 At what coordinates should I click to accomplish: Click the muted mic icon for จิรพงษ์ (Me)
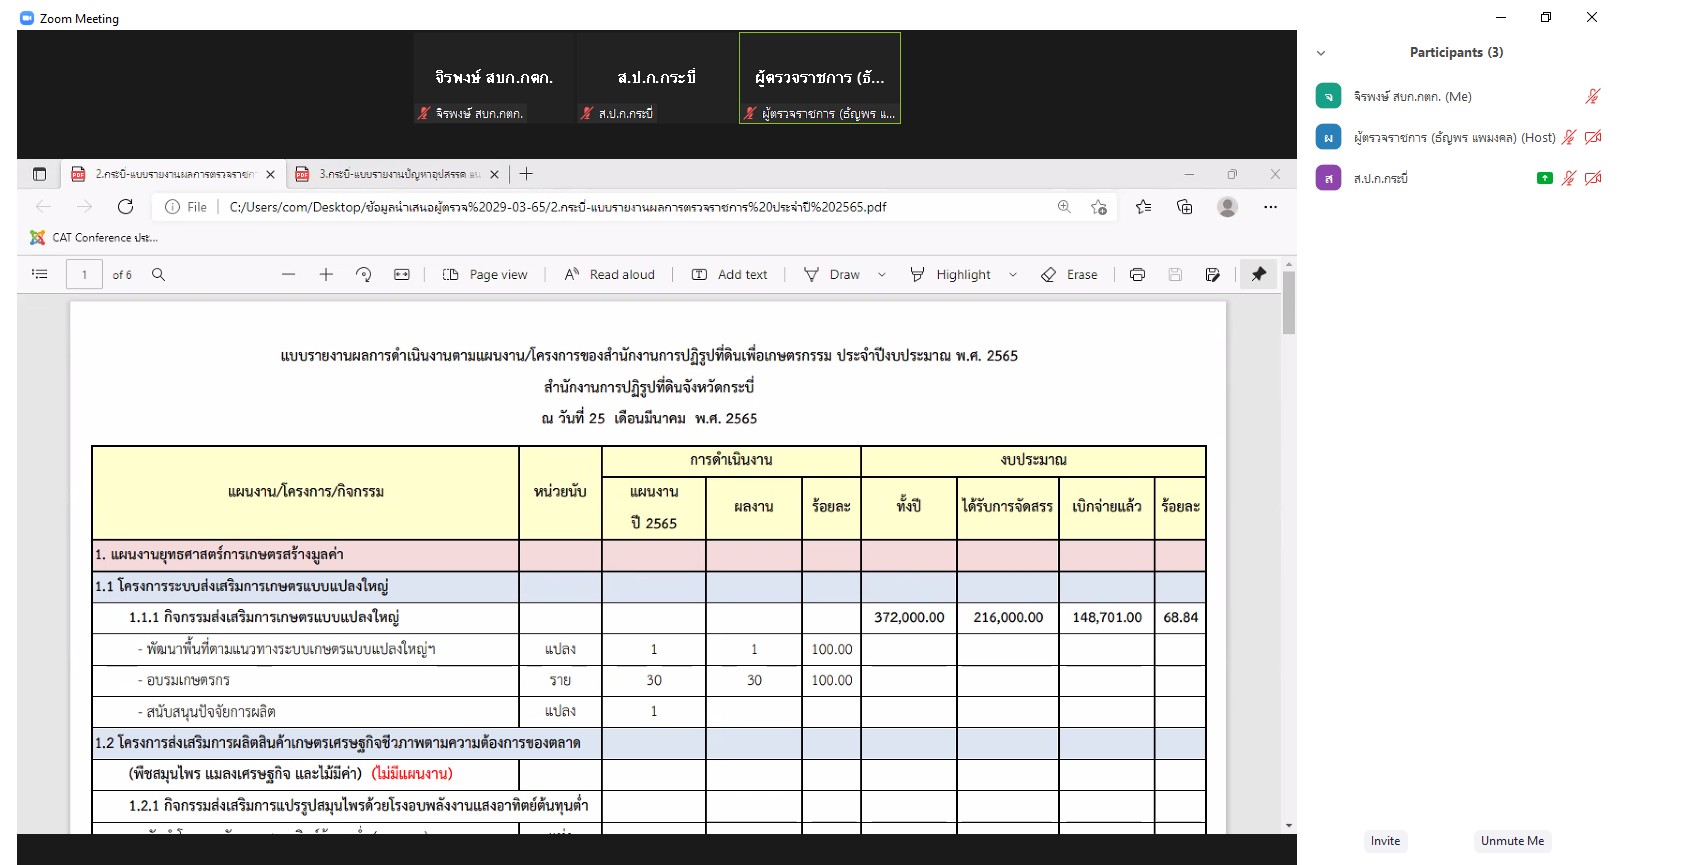1593,96
